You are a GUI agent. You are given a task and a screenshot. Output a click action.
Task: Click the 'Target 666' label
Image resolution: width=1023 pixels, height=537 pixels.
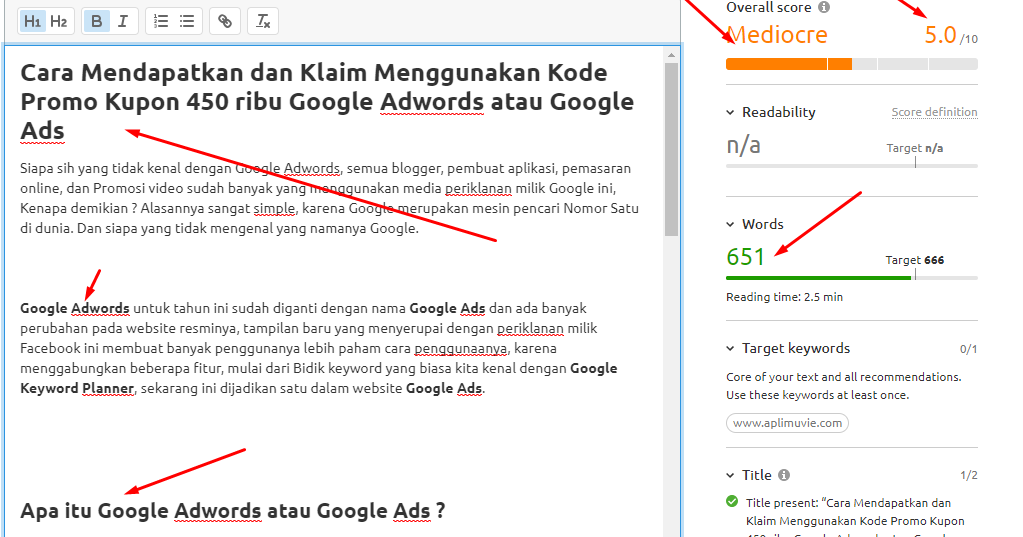point(915,260)
